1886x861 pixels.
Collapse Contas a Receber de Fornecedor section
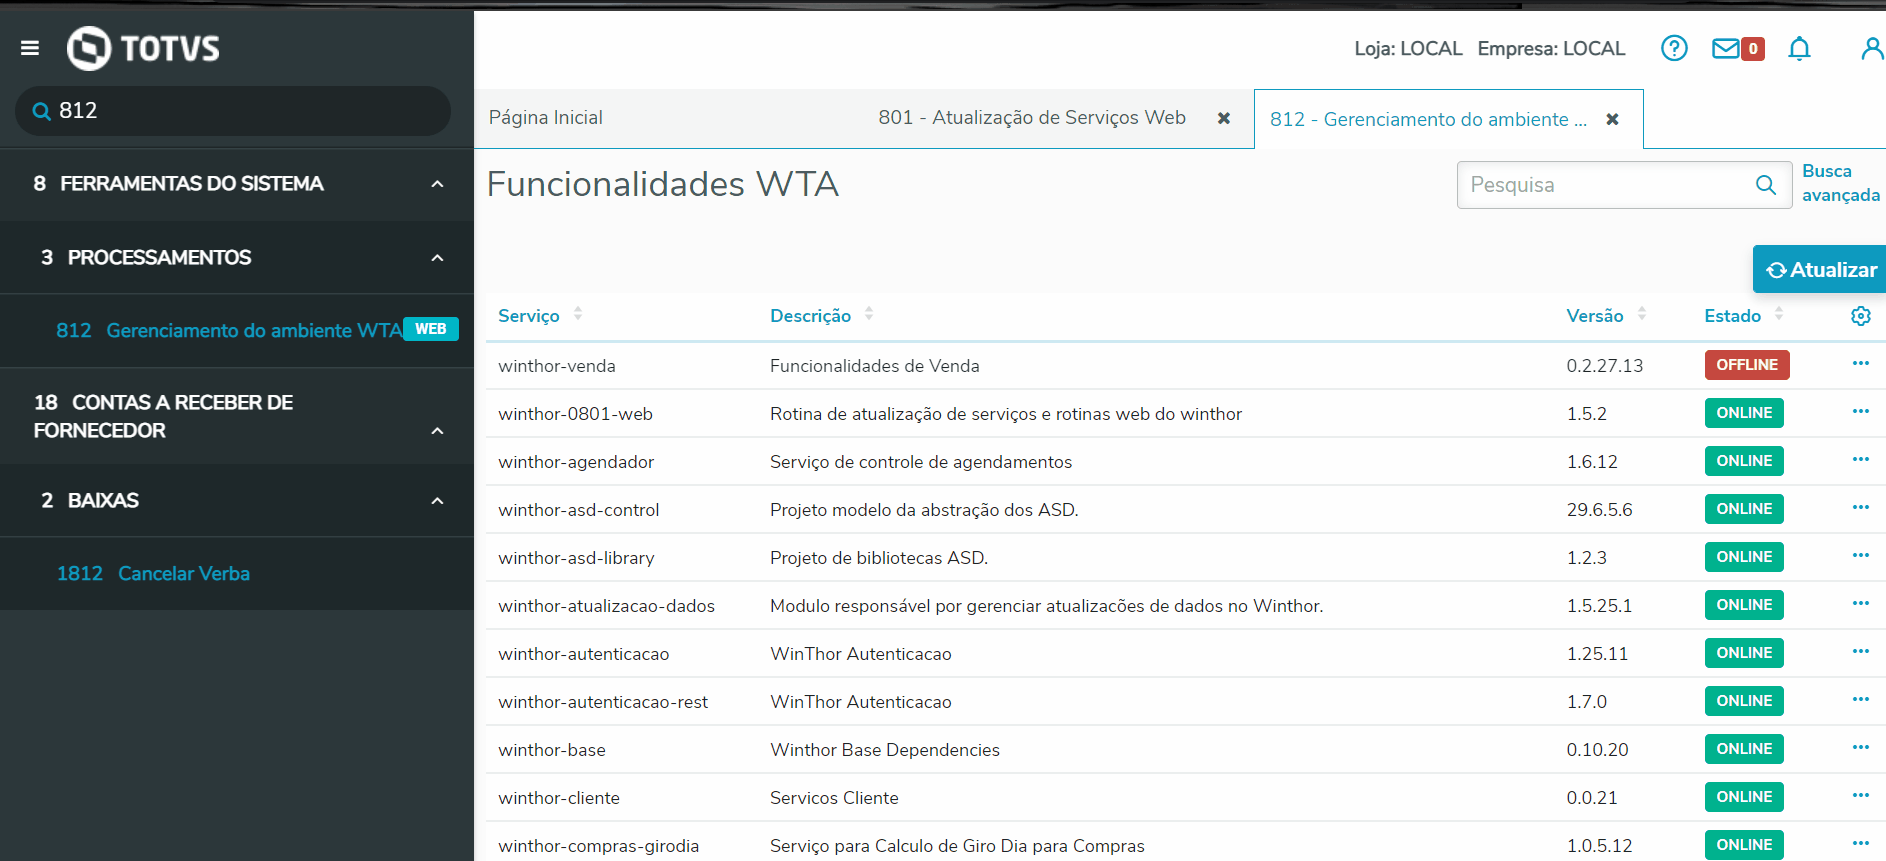tap(437, 431)
